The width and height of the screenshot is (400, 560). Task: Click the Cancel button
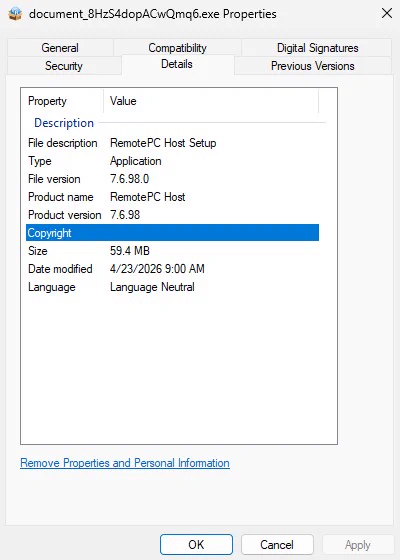coord(277,545)
